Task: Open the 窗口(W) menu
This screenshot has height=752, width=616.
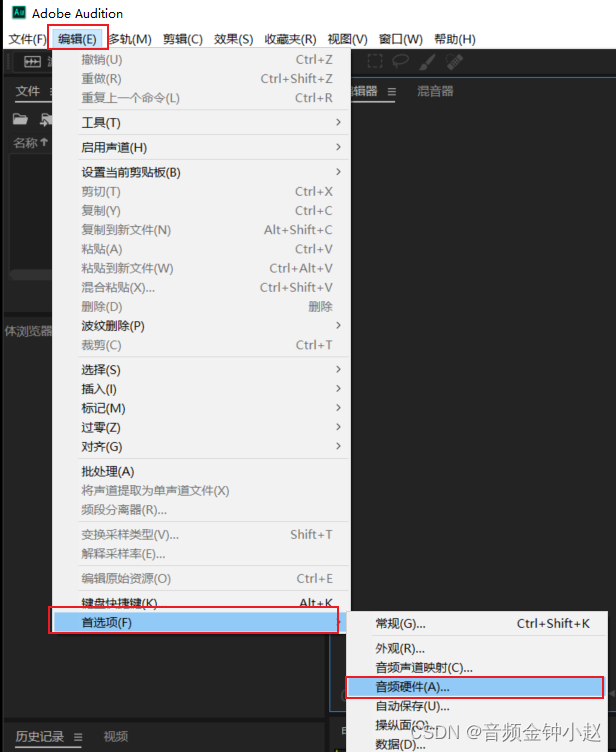Action: [401, 39]
